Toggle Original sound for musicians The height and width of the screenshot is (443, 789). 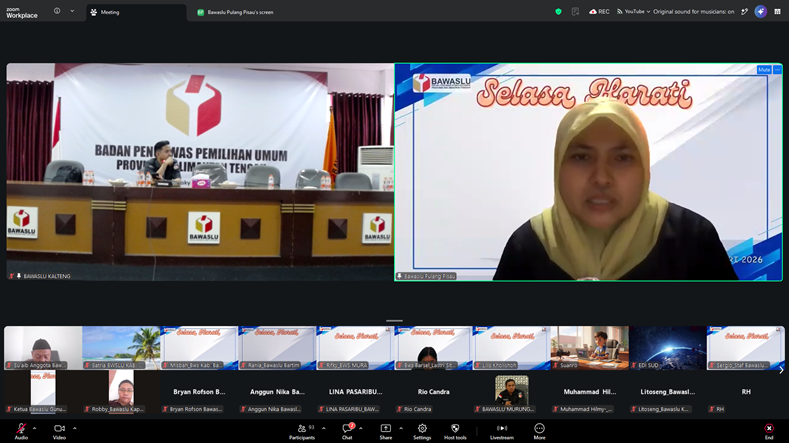[x=693, y=12]
